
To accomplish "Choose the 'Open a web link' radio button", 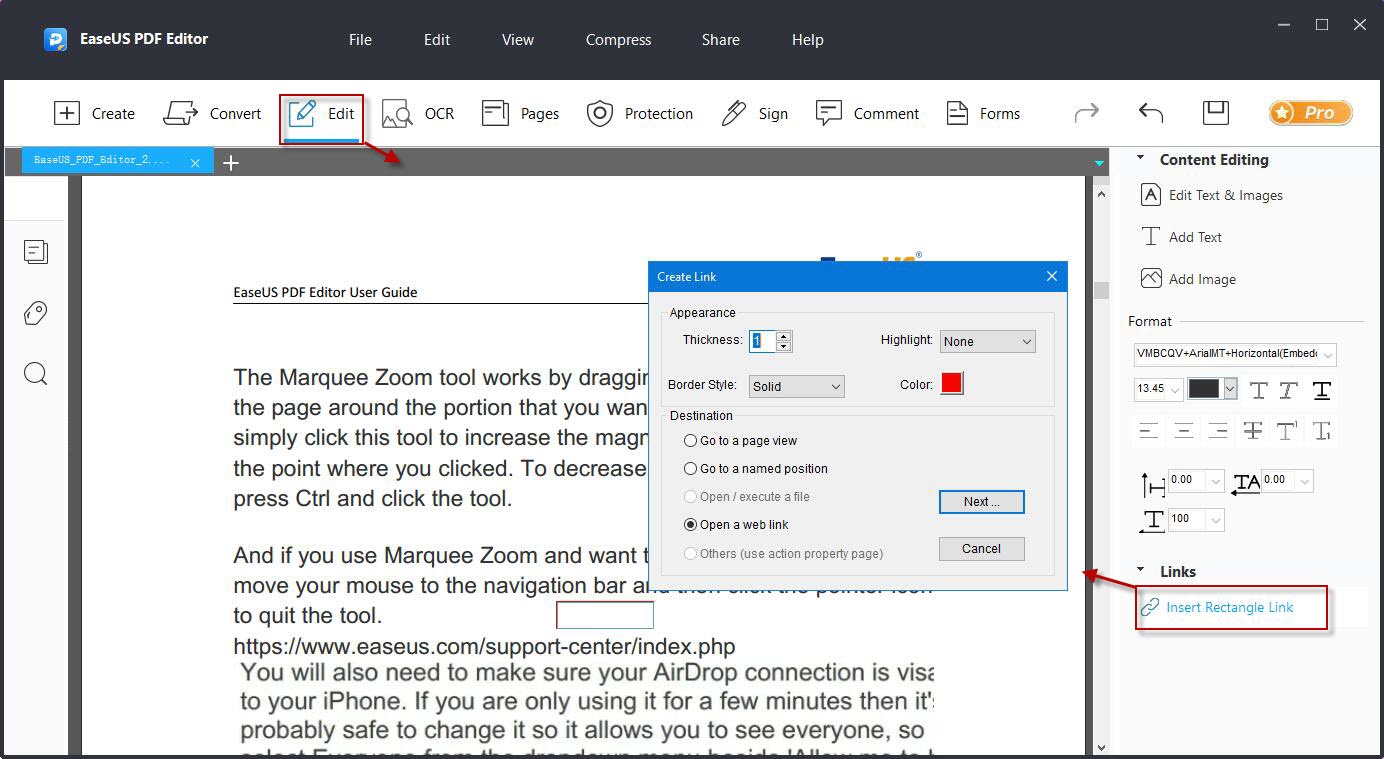I will pos(690,525).
